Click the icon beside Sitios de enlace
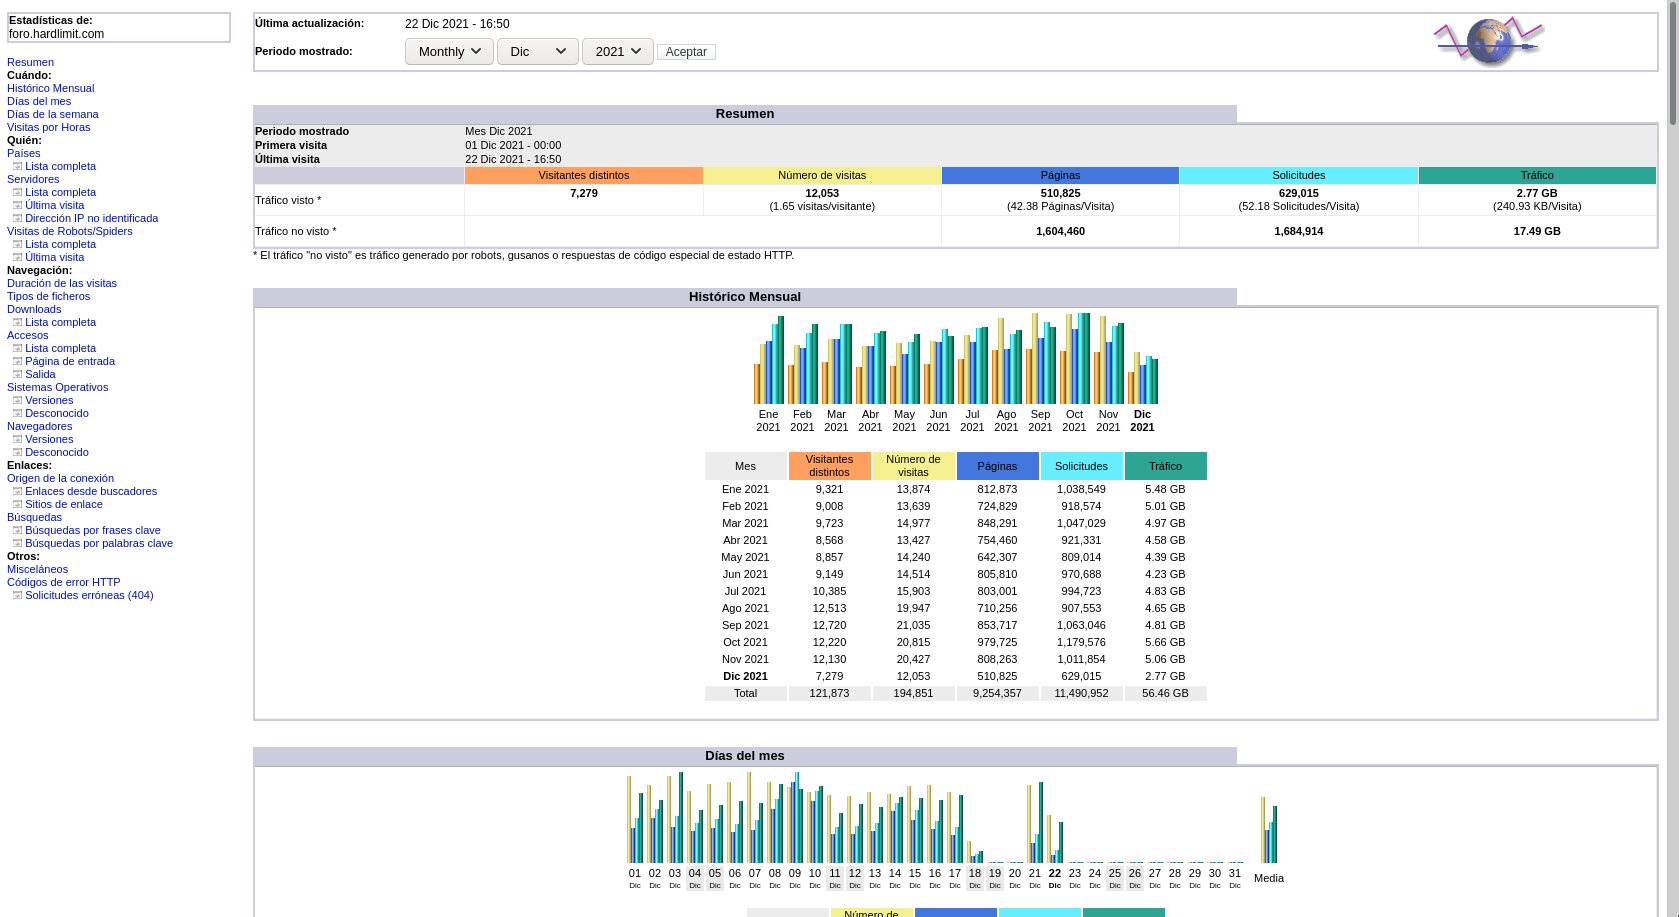Viewport: 1679px width, 917px height. (x=17, y=504)
